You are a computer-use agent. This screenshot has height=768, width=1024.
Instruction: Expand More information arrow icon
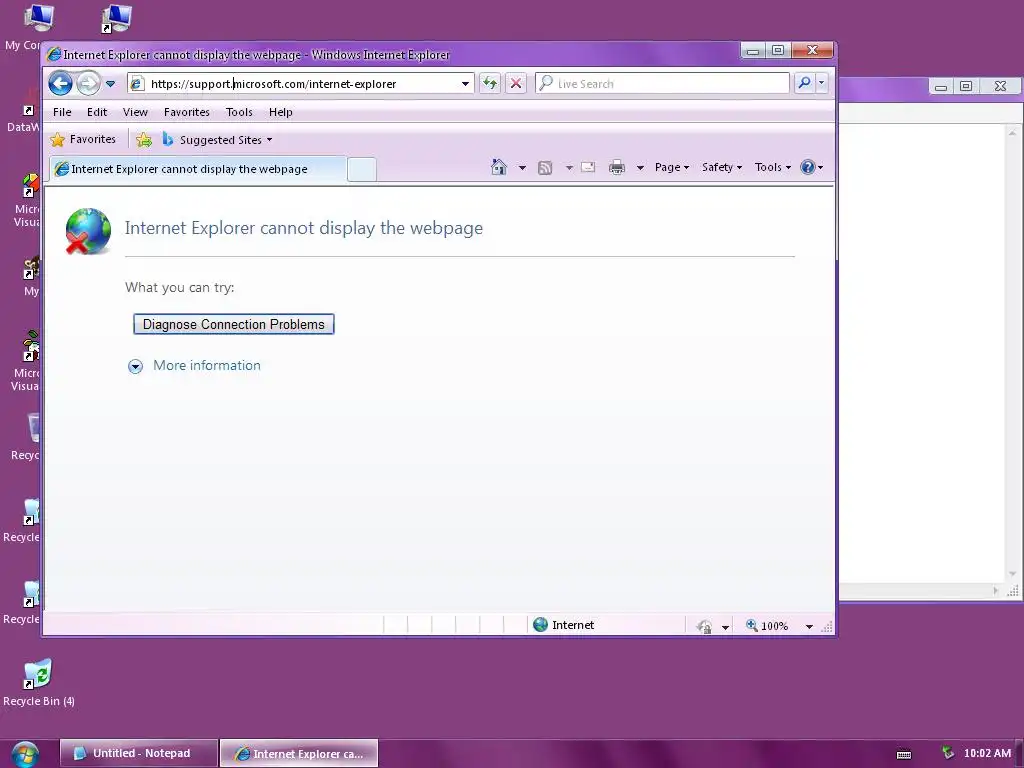coord(135,366)
